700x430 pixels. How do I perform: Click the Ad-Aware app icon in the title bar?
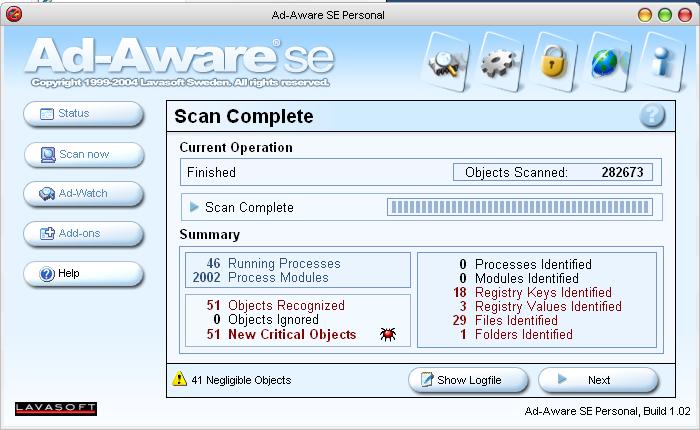tap(14, 14)
